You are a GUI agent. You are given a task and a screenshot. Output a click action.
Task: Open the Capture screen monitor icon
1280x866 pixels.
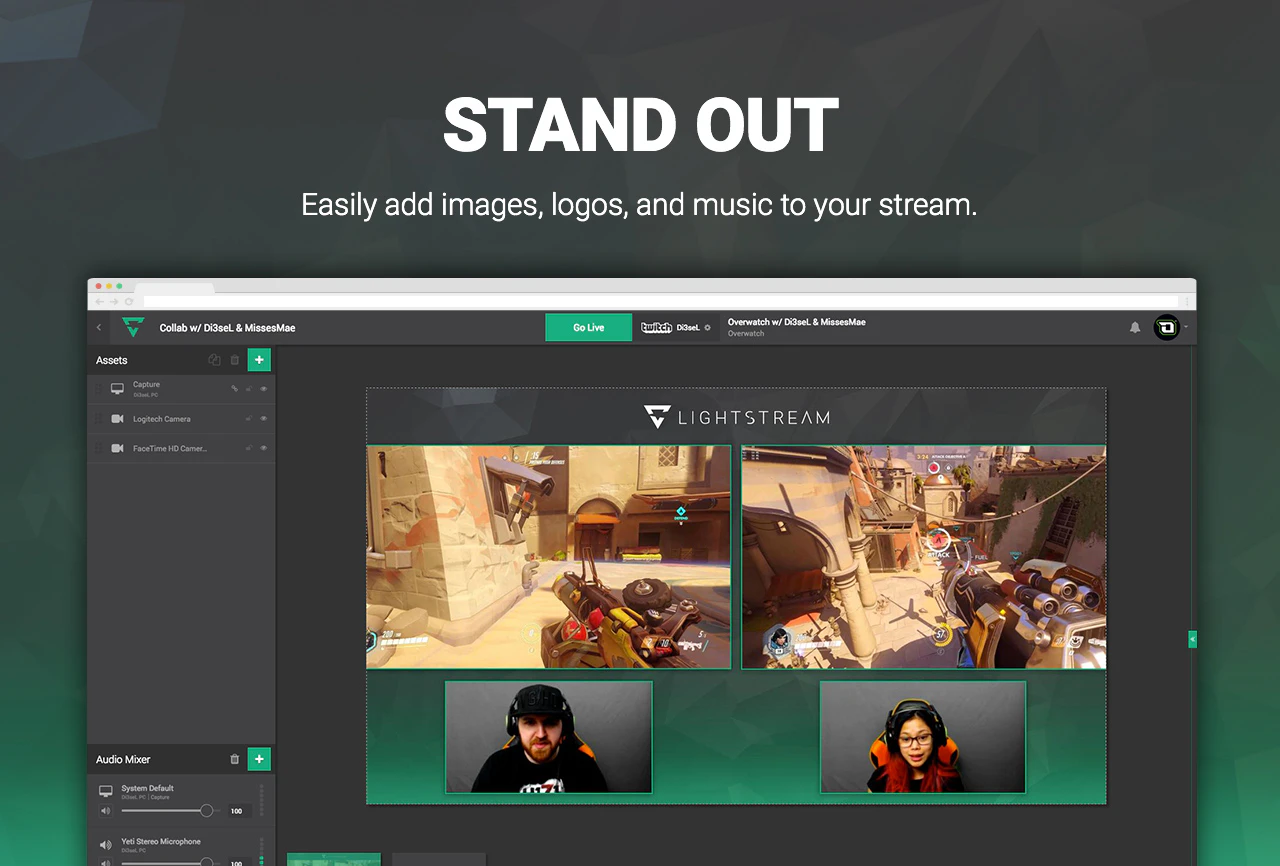coord(118,388)
